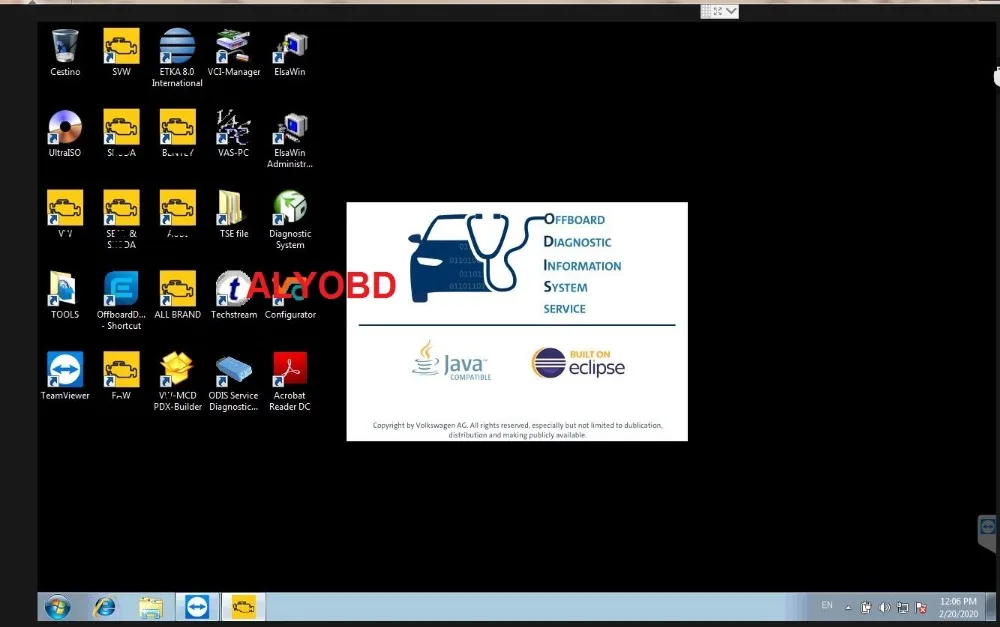Open the Skoda engine shortcut below SVW
Screen dimensions: 1000x627
121,133
